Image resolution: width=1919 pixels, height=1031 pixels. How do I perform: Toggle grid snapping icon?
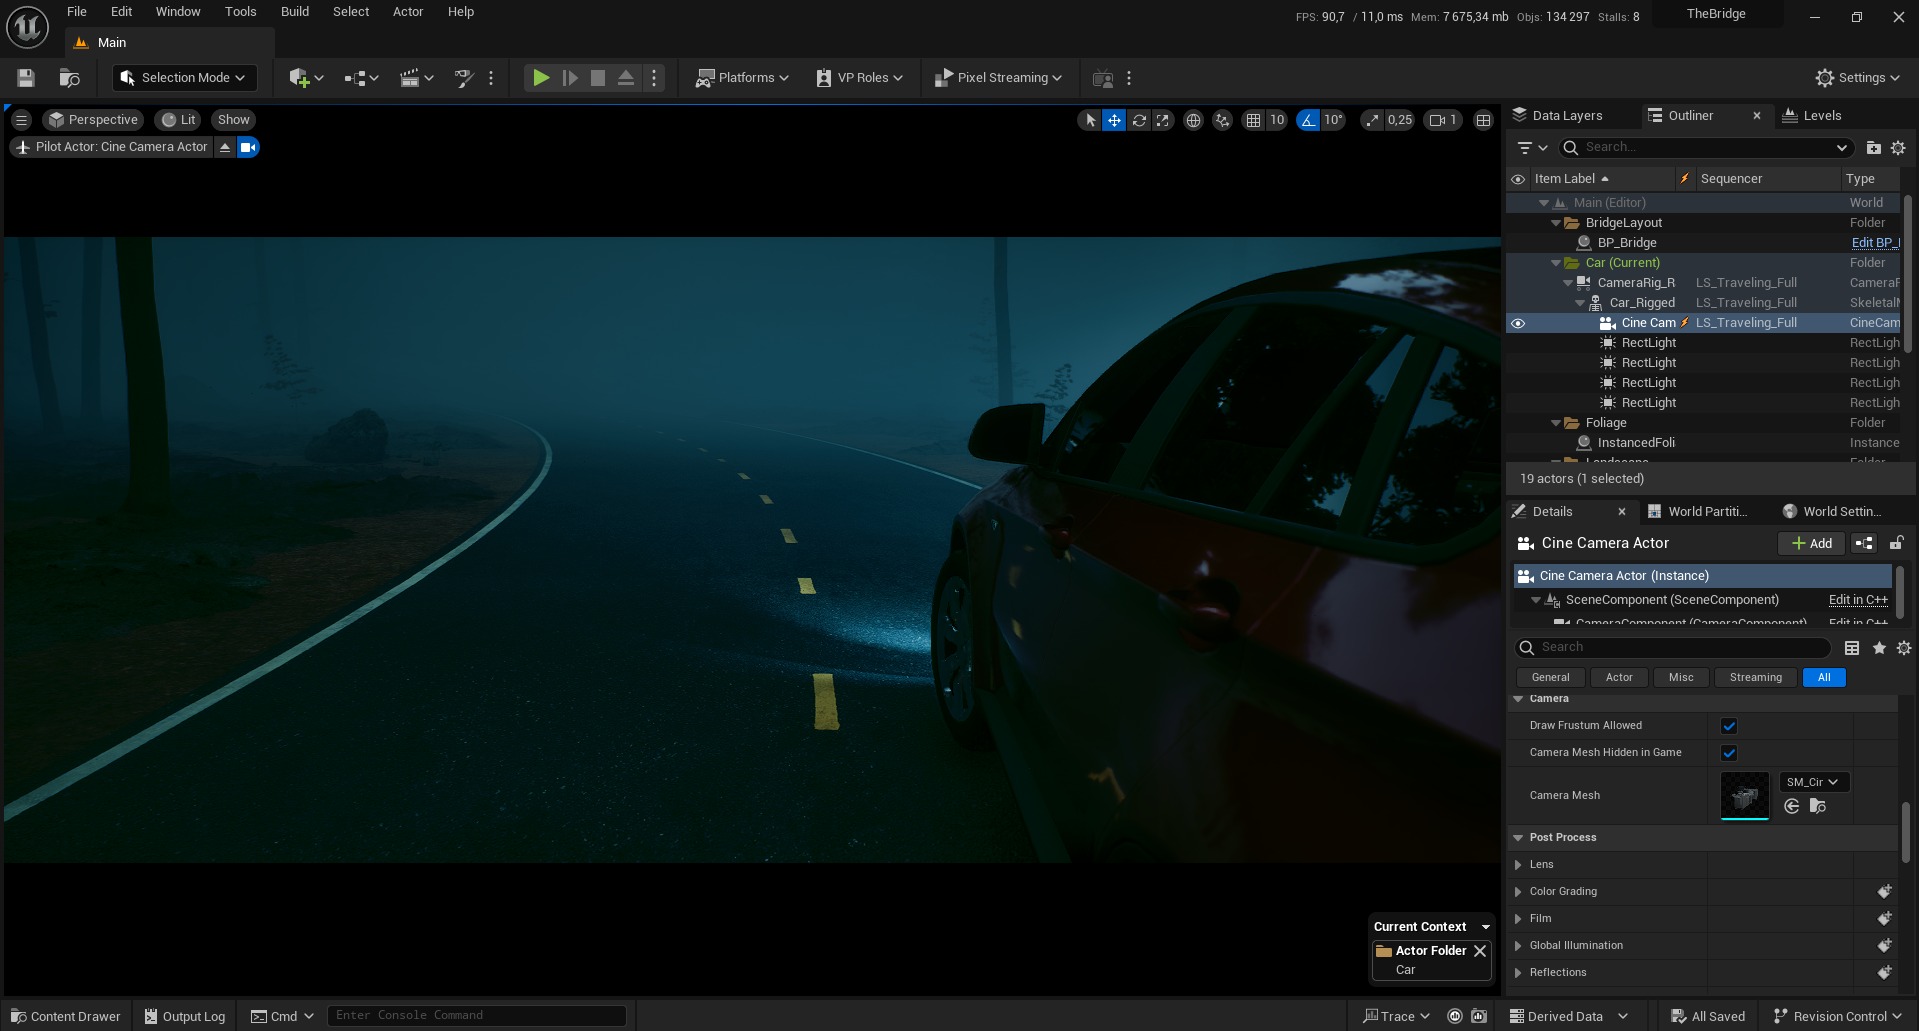(x=1253, y=120)
